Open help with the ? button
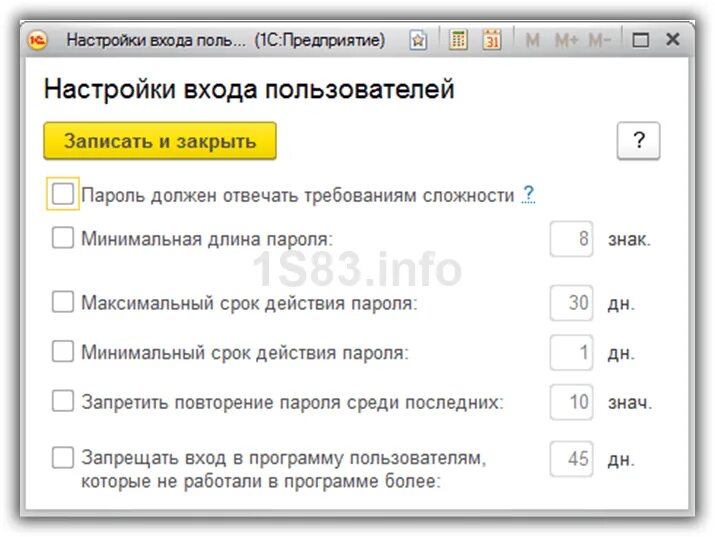The width and height of the screenshot is (715, 537). [x=638, y=140]
